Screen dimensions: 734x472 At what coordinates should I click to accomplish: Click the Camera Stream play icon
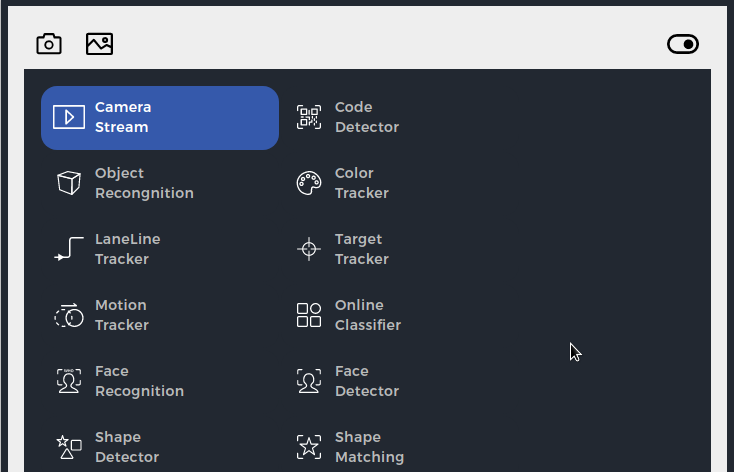coord(69,117)
